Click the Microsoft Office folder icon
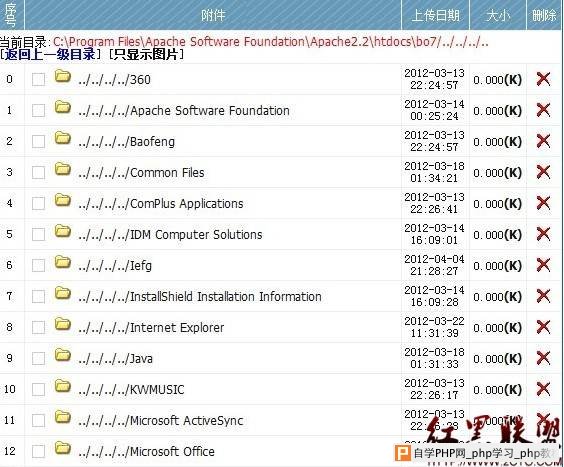 [x=63, y=448]
